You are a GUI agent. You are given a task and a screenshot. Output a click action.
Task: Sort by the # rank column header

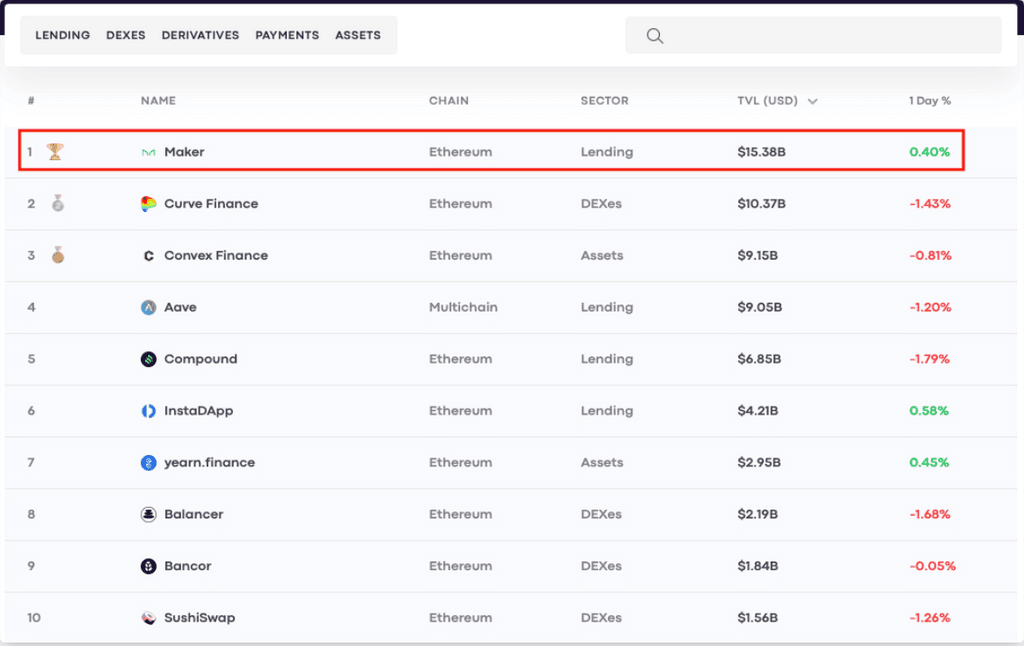point(31,101)
